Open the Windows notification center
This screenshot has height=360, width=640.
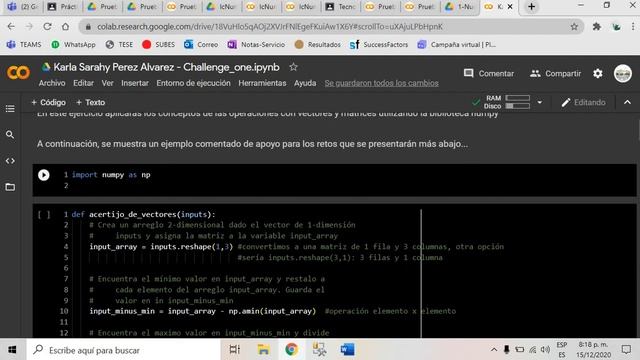(x=626, y=350)
